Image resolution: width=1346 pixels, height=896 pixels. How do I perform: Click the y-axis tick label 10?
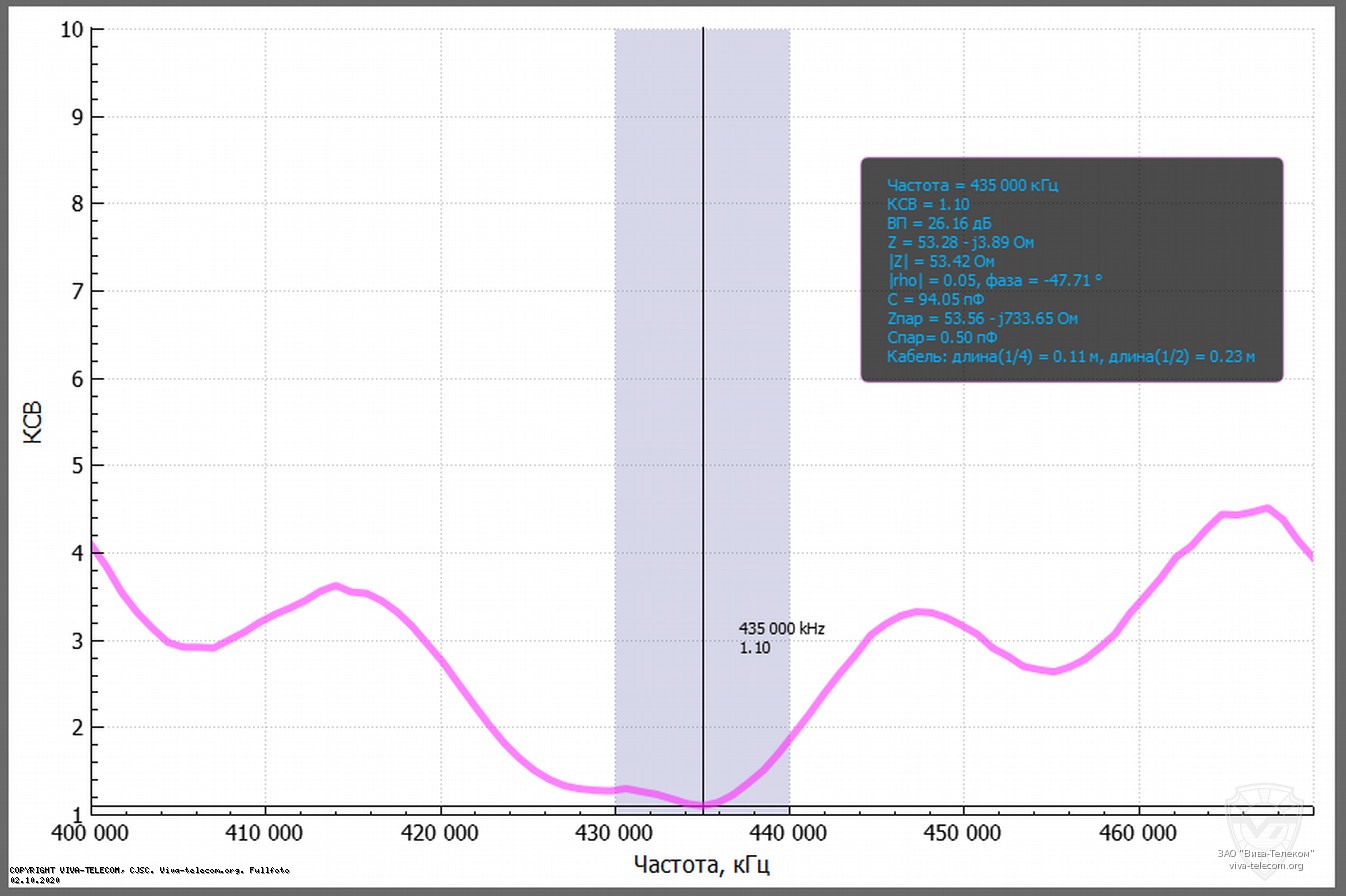tap(70, 30)
